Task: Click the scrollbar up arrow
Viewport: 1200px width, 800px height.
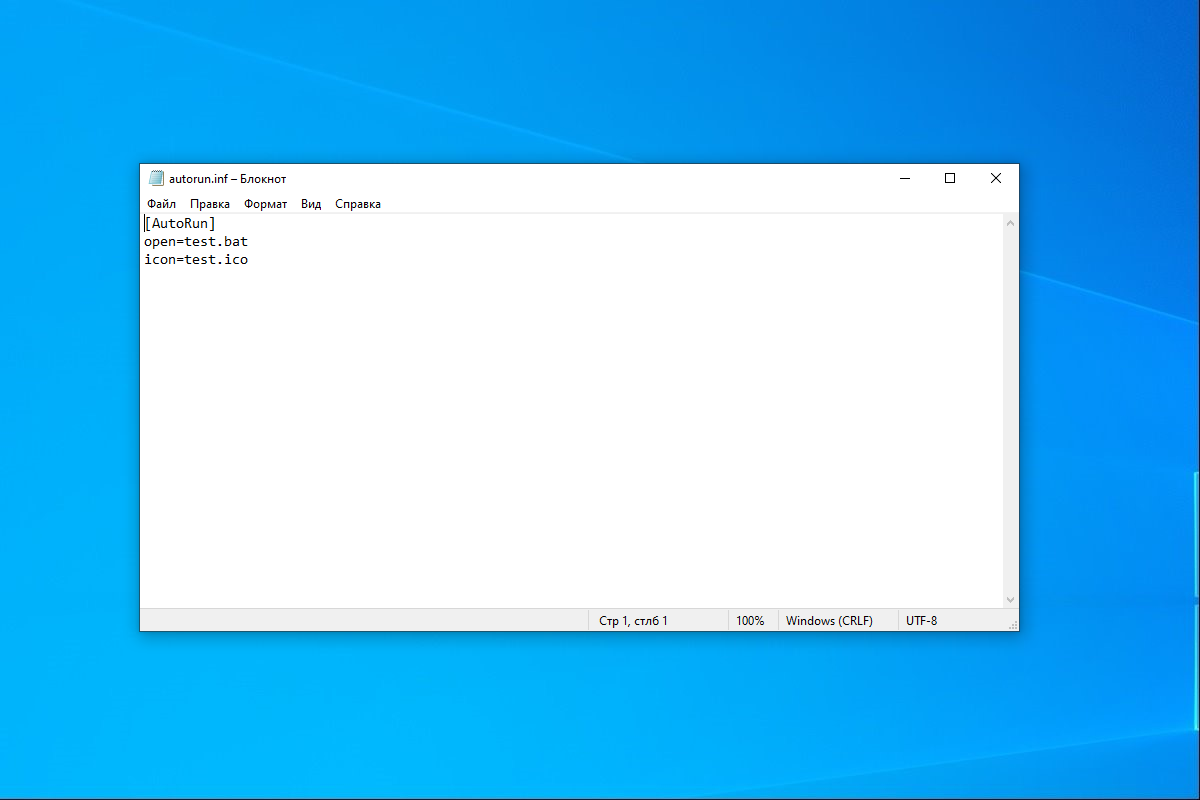Action: (1010, 223)
